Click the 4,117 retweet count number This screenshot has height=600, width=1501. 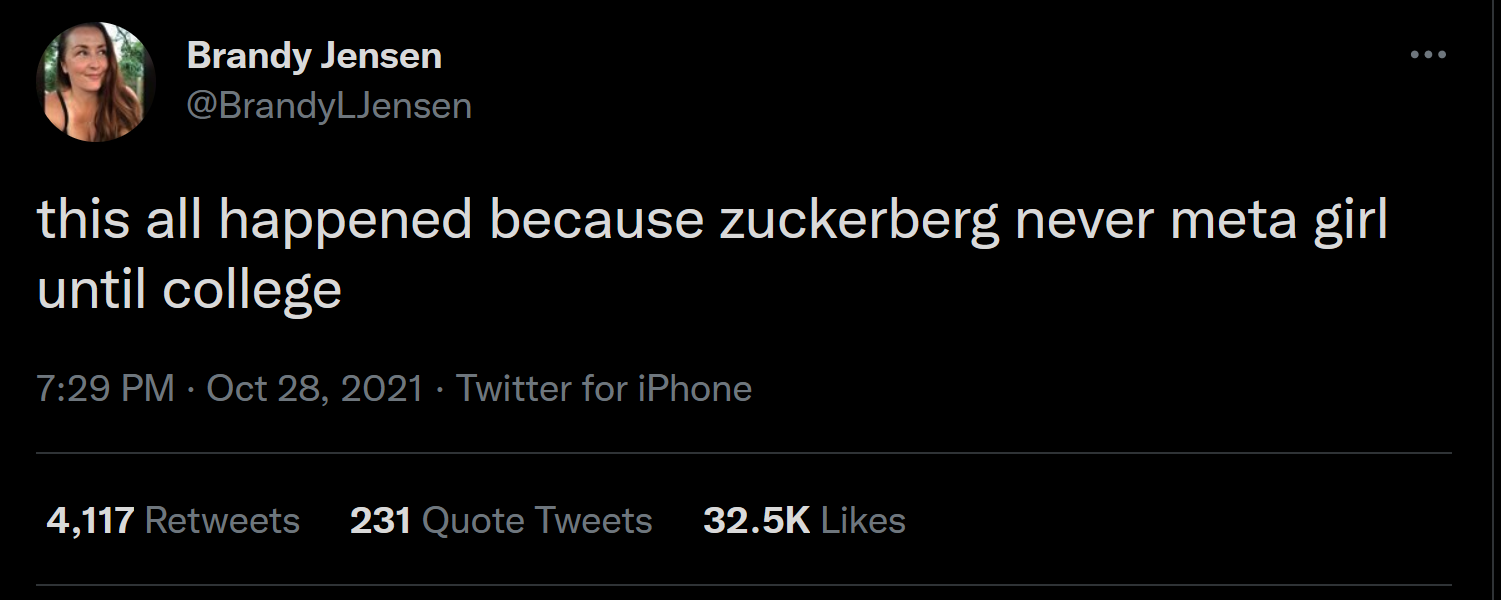click(x=90, y=520)
